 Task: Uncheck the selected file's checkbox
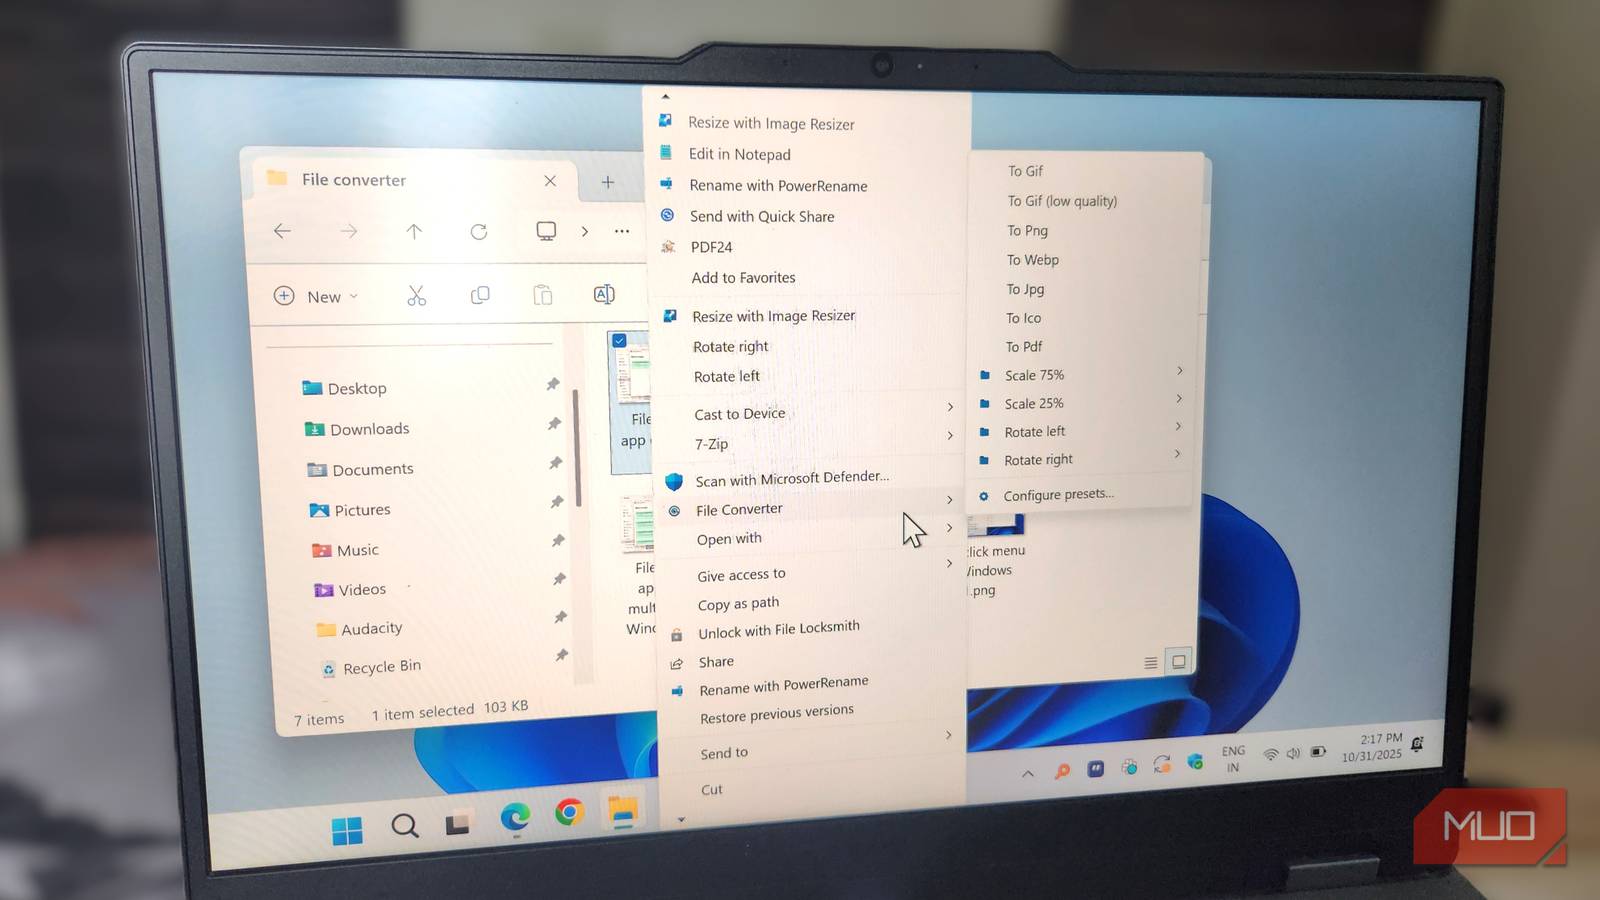pos(620,340)
